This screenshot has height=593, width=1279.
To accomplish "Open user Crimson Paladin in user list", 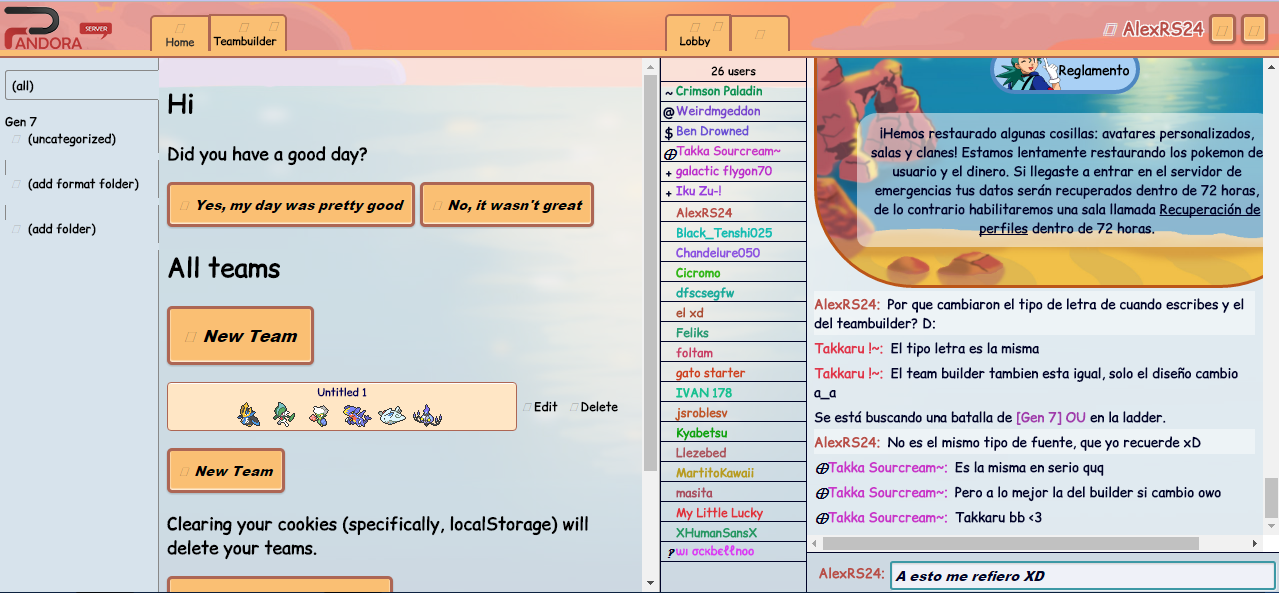I will 733,91.
